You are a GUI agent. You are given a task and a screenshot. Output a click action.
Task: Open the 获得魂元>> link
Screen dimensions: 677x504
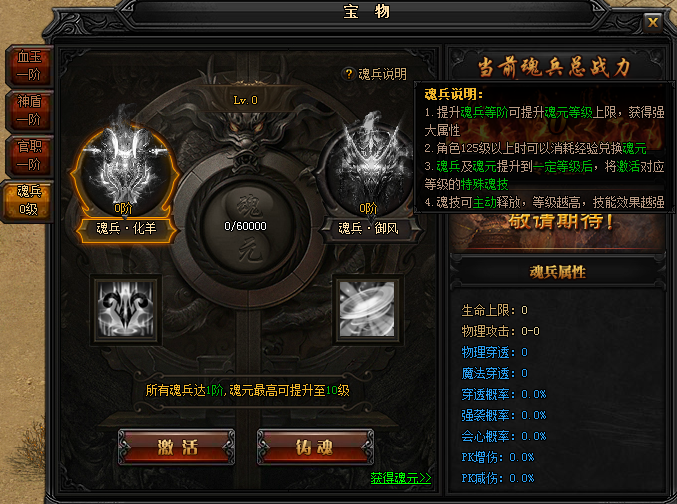401,478
